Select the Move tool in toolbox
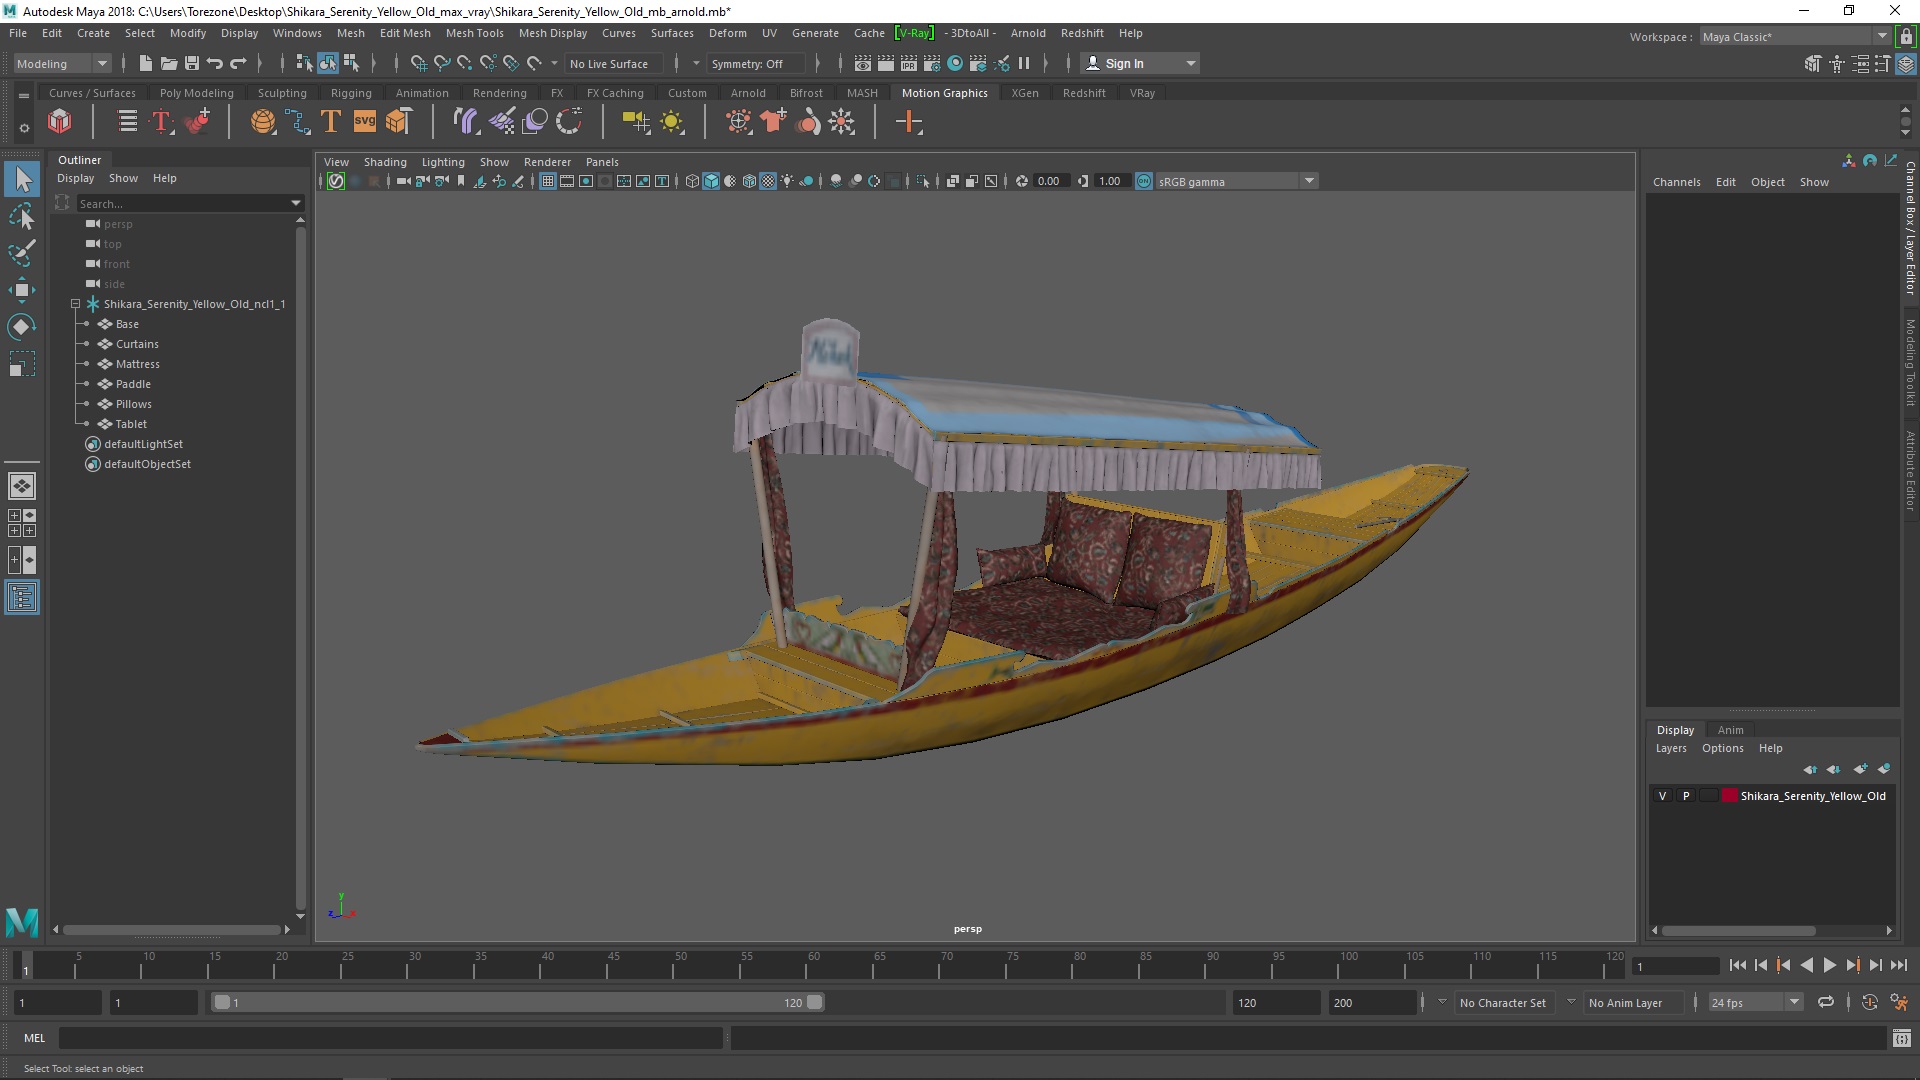Viewport: 1920px width, 1080px height. click(x=21, y=290)
